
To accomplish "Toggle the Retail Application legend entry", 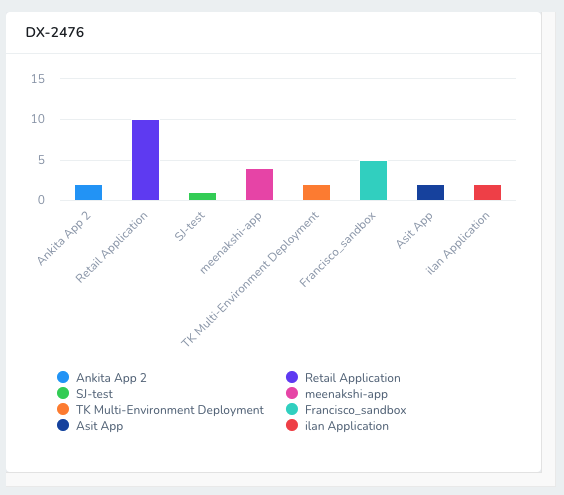I will 343,378.
